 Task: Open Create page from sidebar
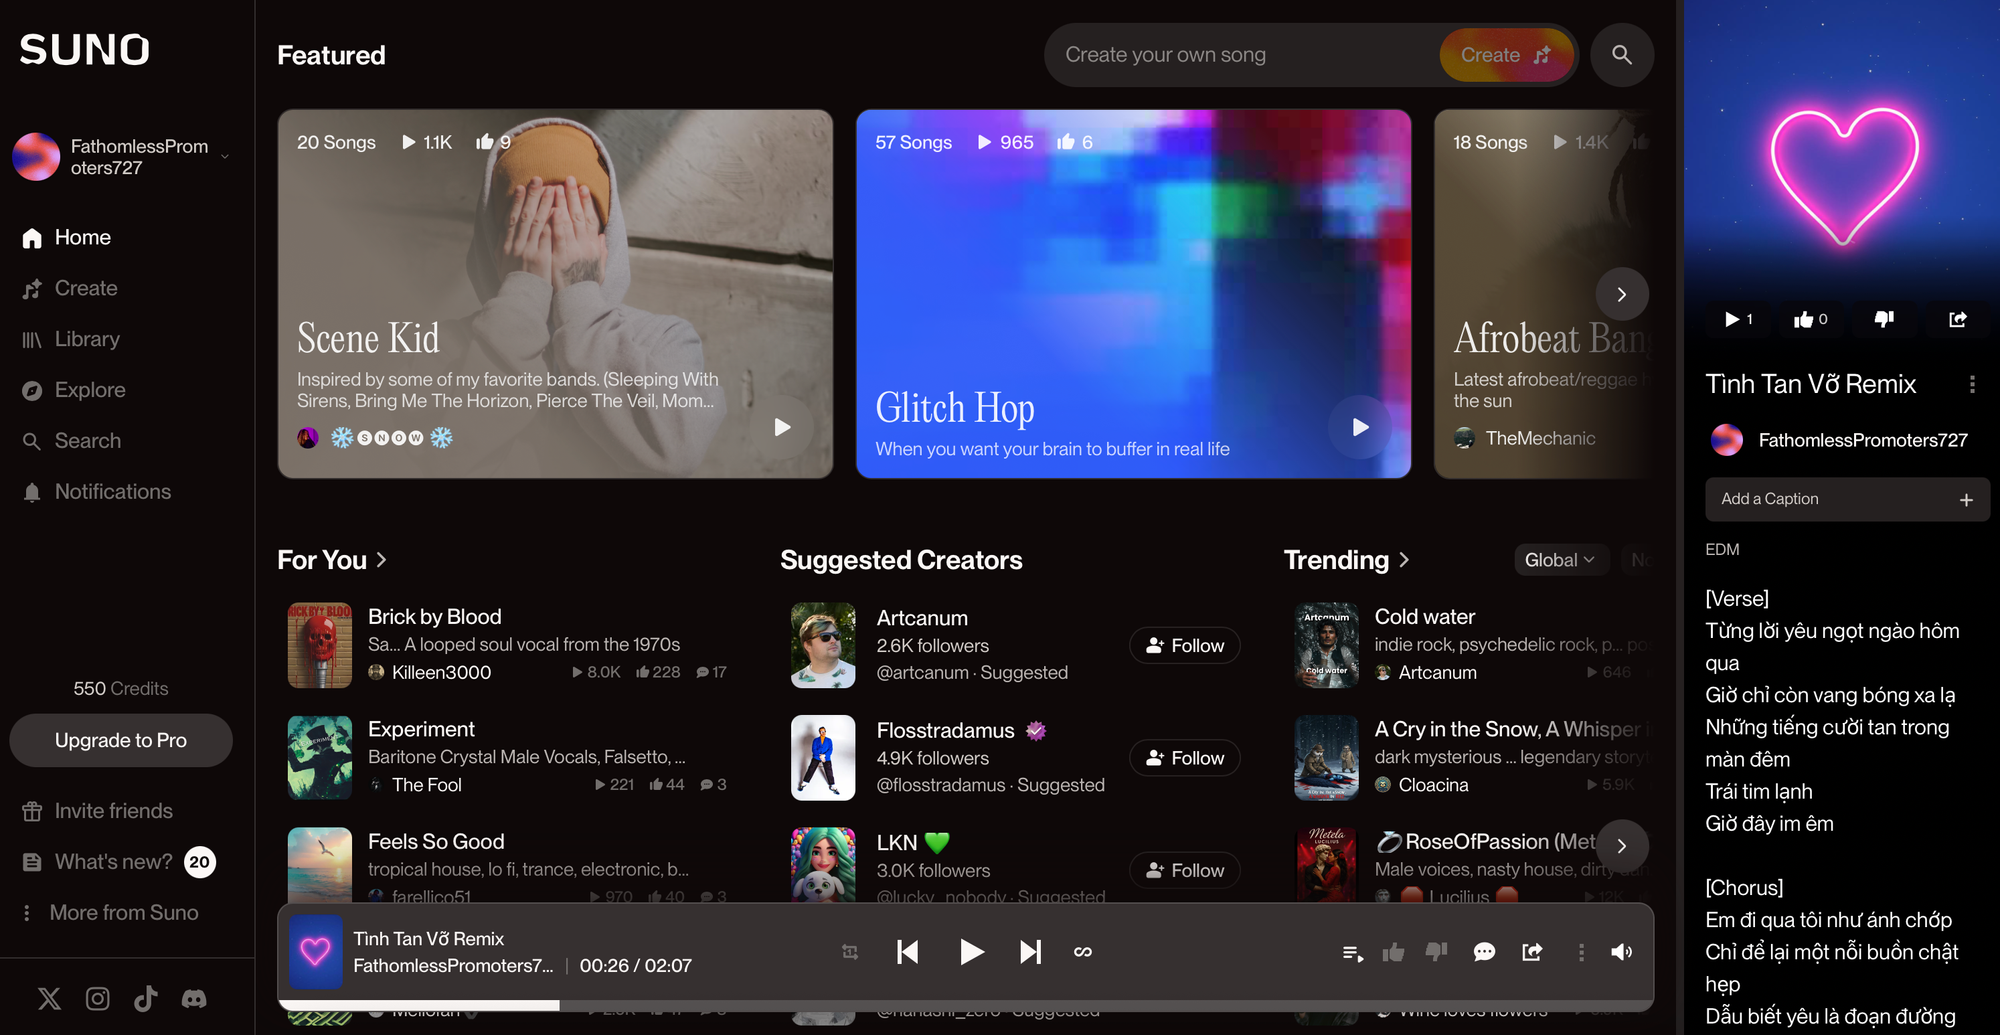click(70, 288)
